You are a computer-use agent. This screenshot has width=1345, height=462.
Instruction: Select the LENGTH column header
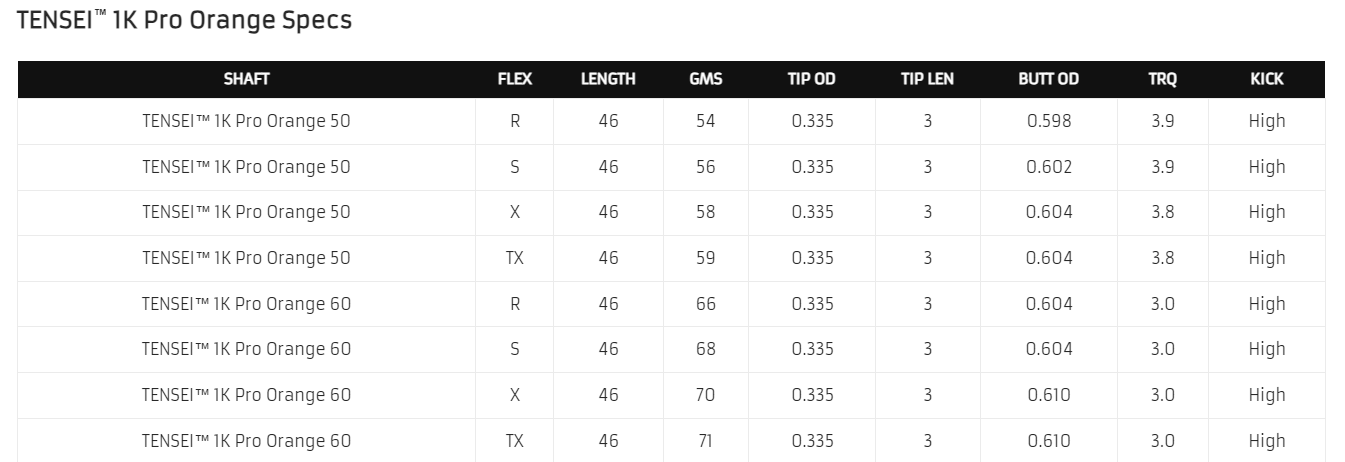coord(608,79)
